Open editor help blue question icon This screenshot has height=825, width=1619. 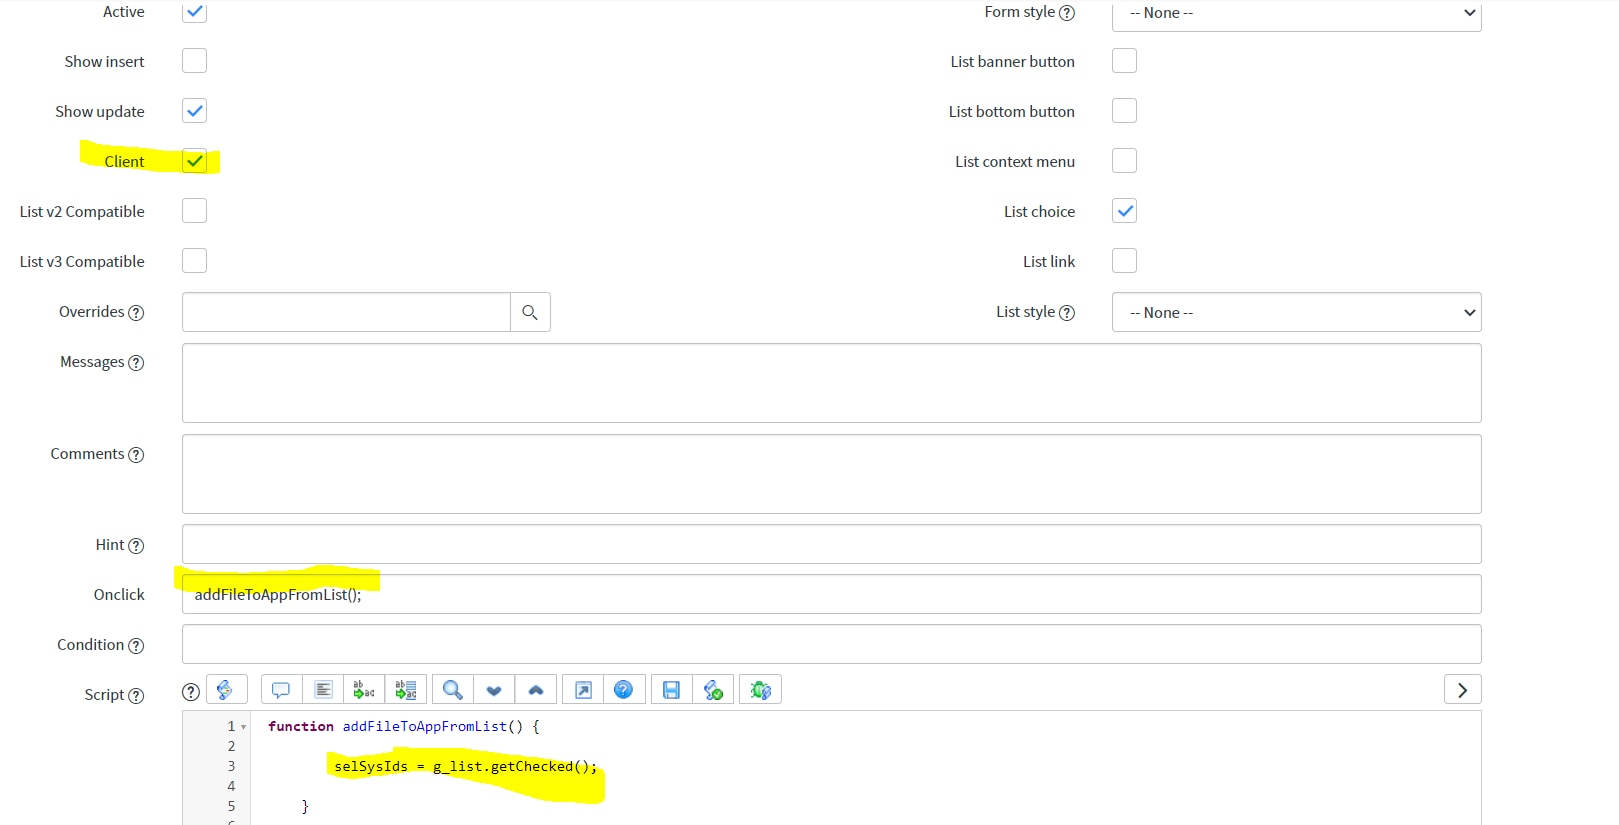624,690
